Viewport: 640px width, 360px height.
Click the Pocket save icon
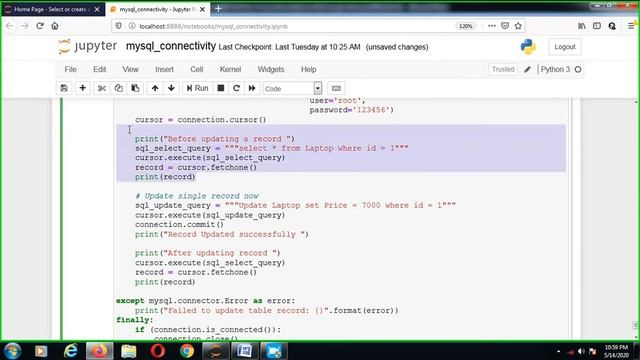pos(505,26)
